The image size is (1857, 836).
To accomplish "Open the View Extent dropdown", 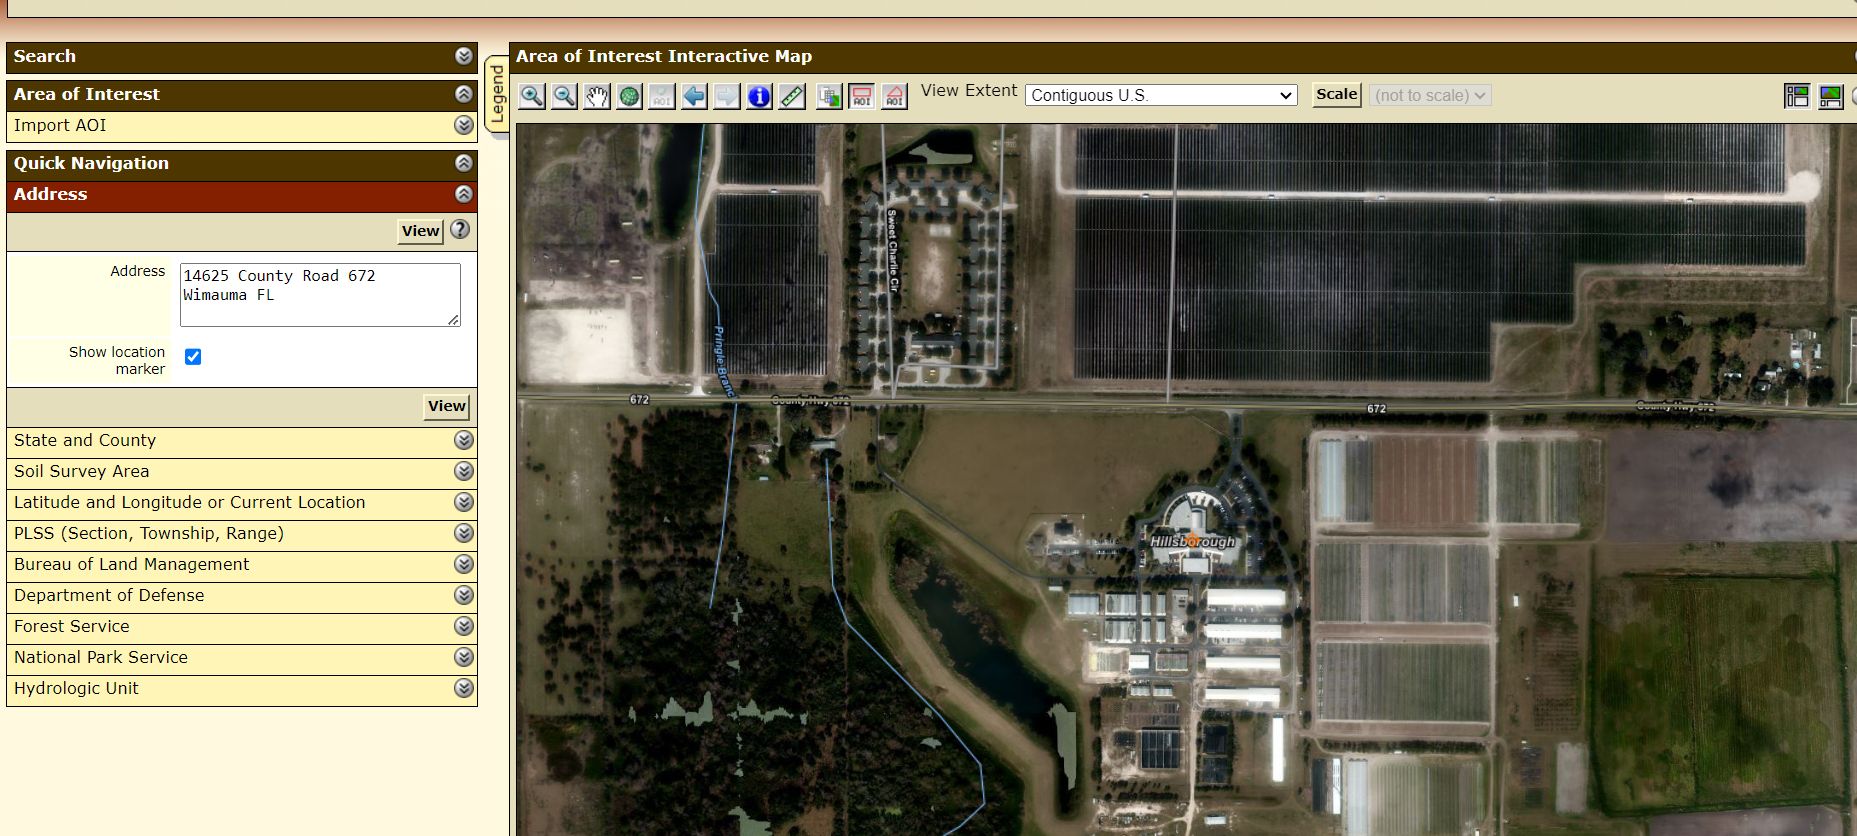I will point(1160,95).
